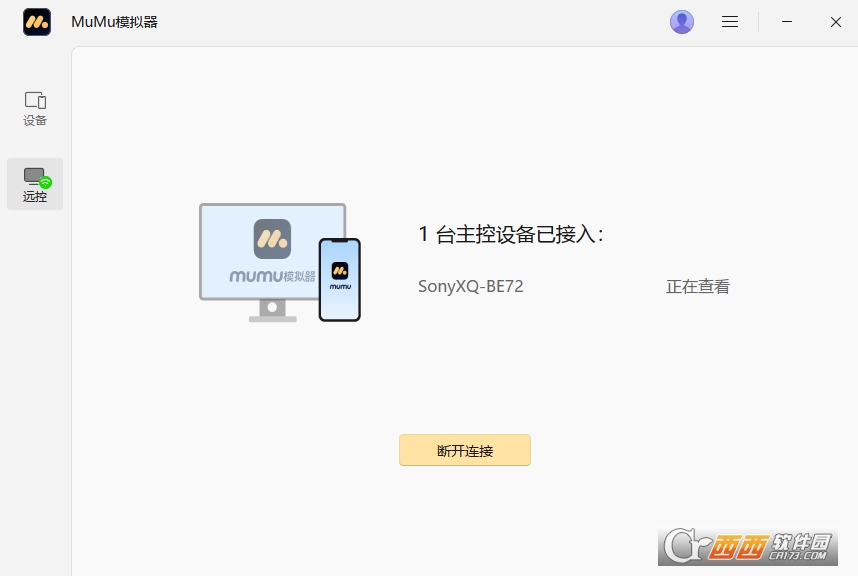Close the MuMu window
The height and width of the screenshot is (576, 858).
point(836,22)
